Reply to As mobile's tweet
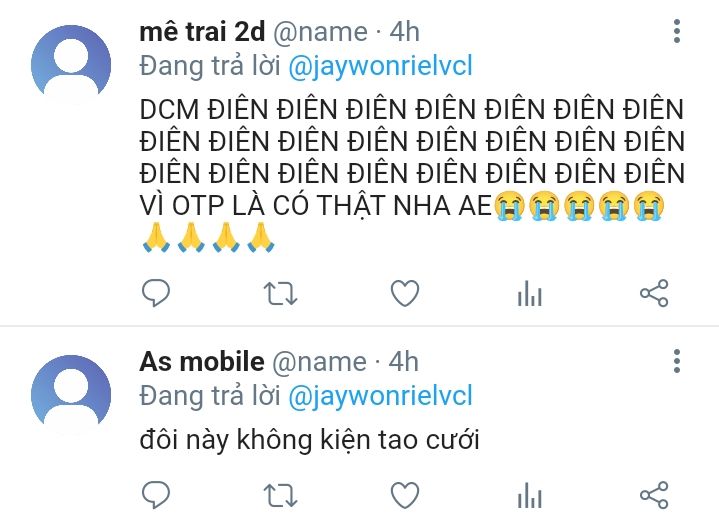The width and height of the screenshot is (719, 525). tap(156, 495)
